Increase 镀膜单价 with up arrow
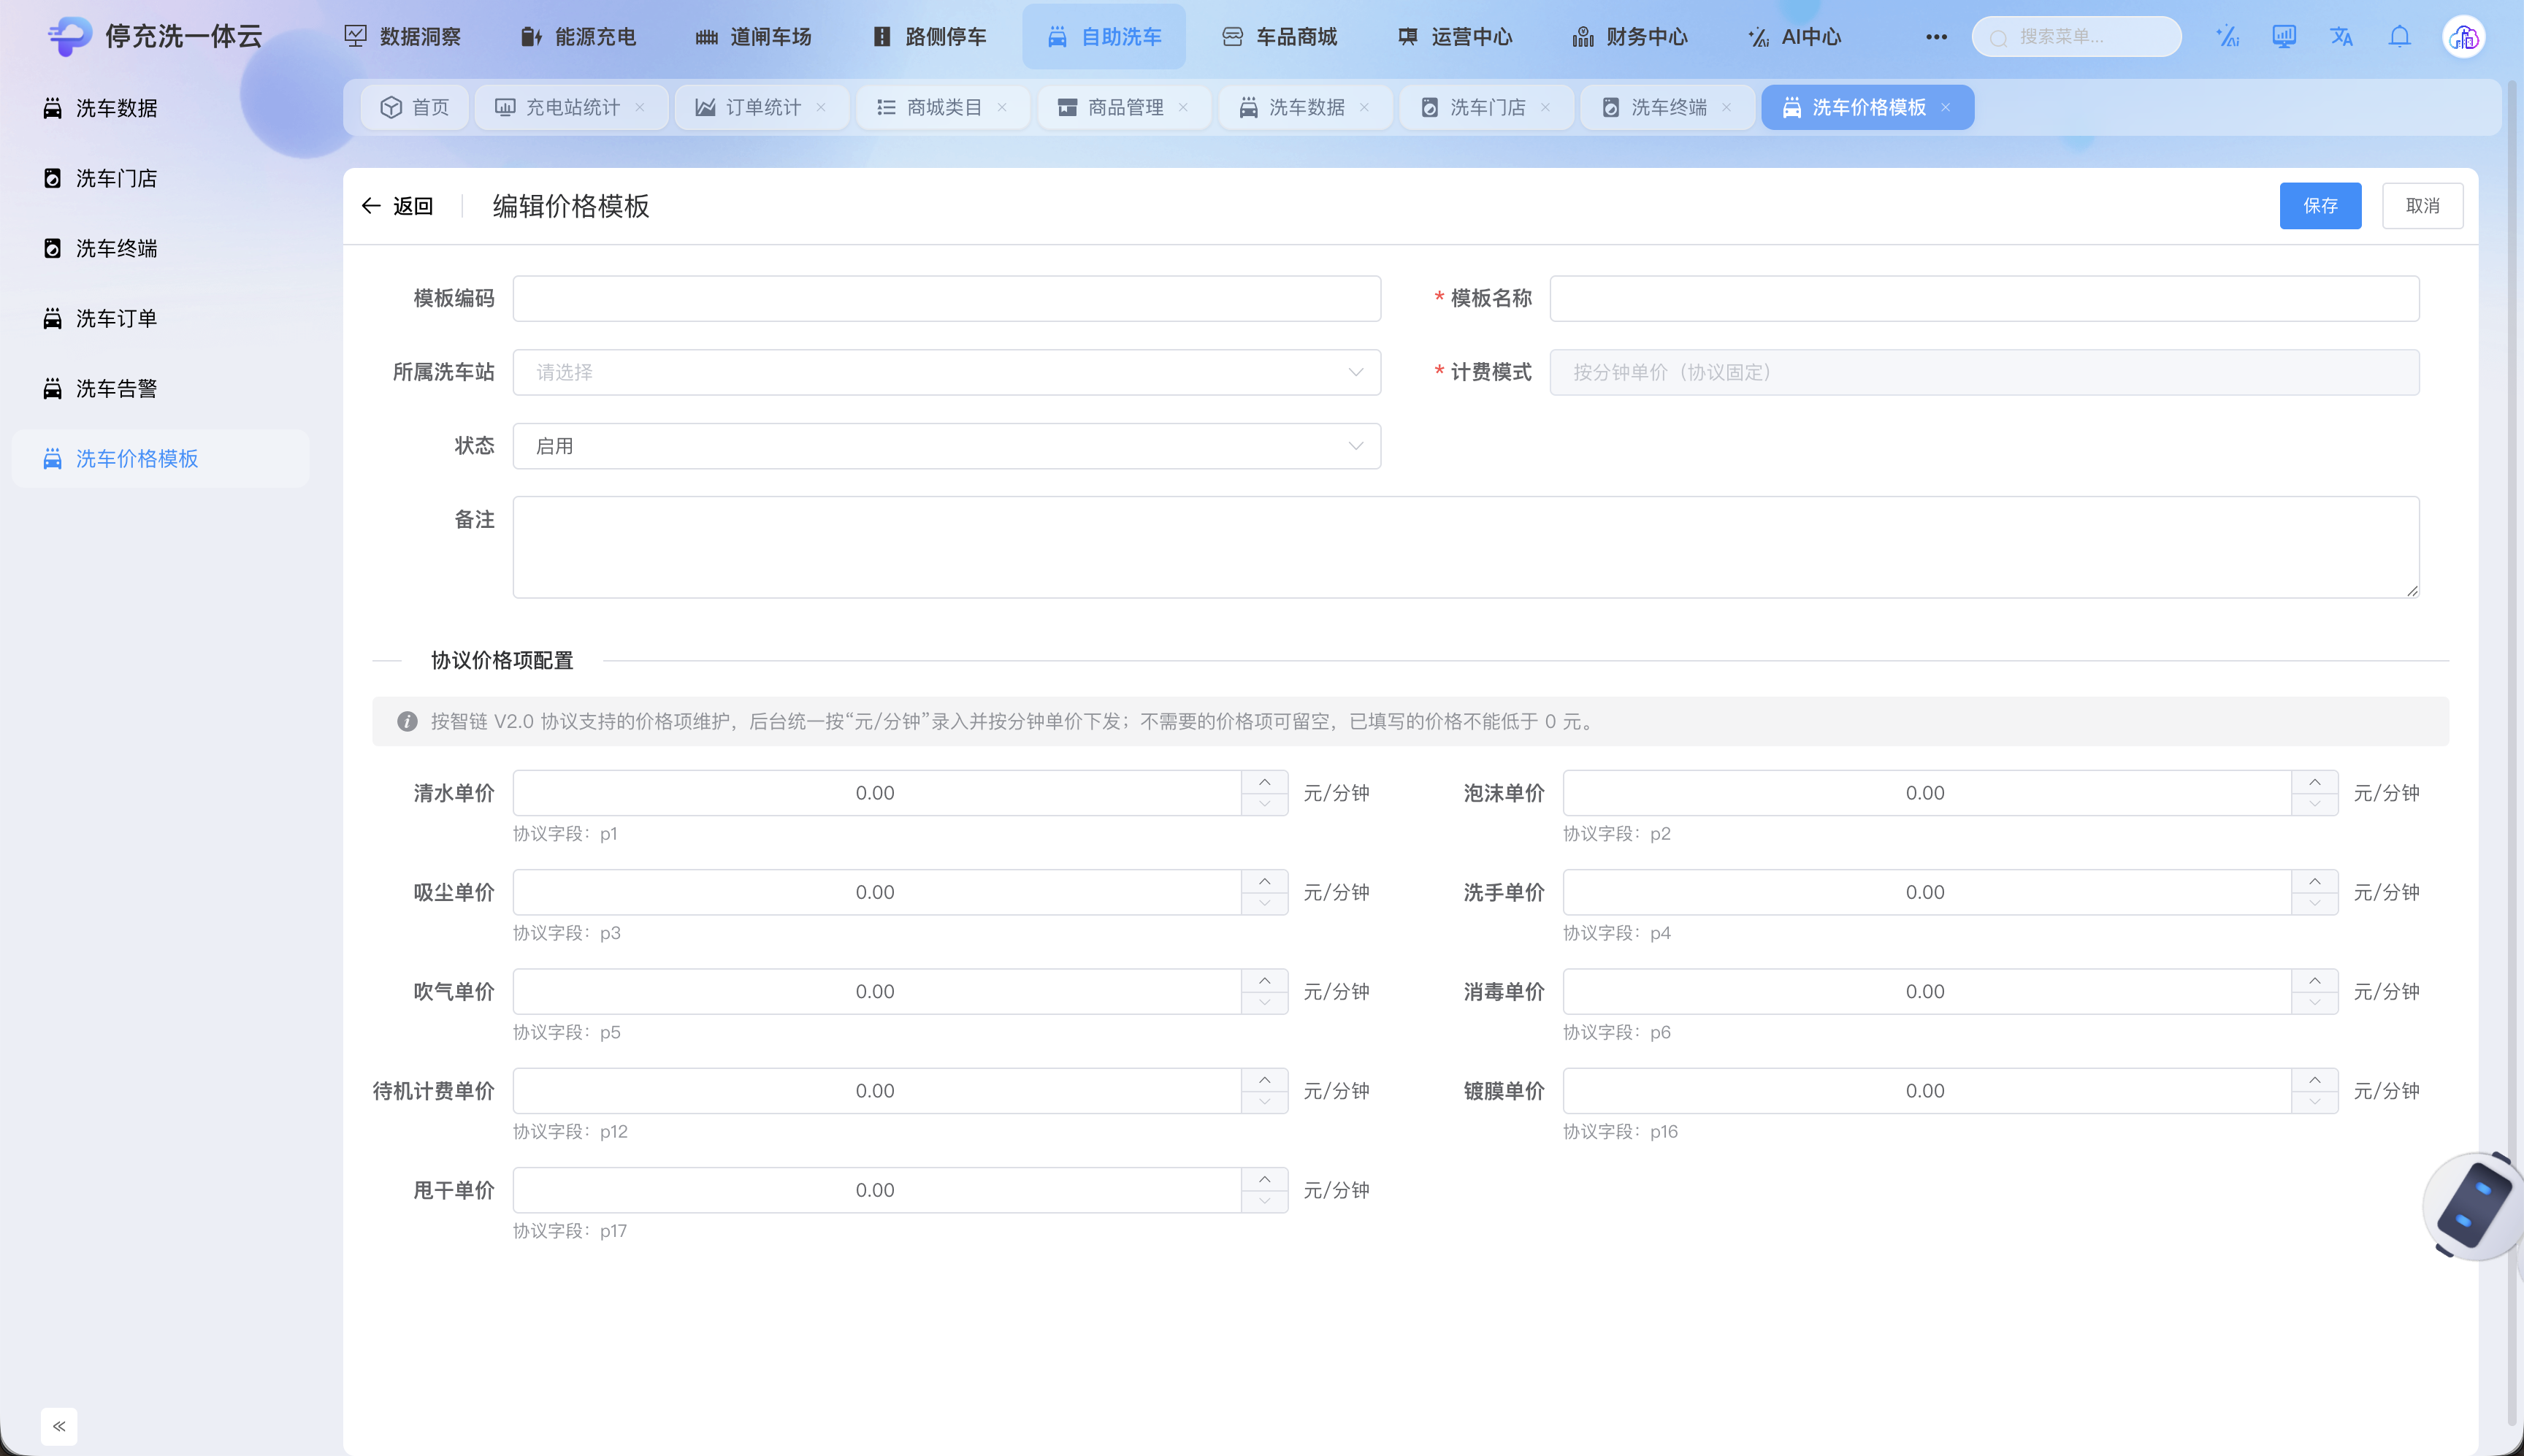 [2314, 1080]
